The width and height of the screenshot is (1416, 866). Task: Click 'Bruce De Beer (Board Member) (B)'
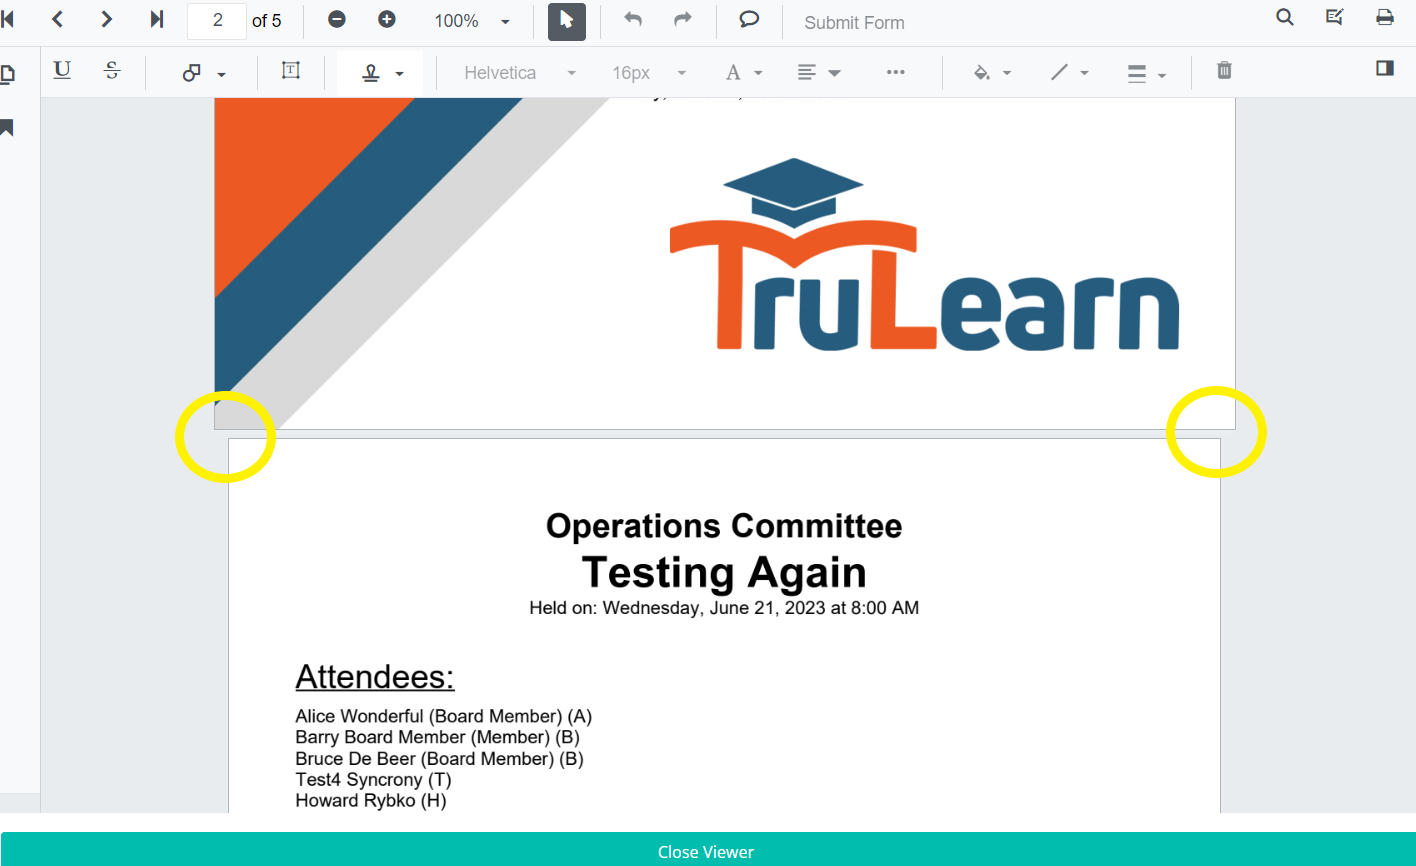tap(440, 758)
